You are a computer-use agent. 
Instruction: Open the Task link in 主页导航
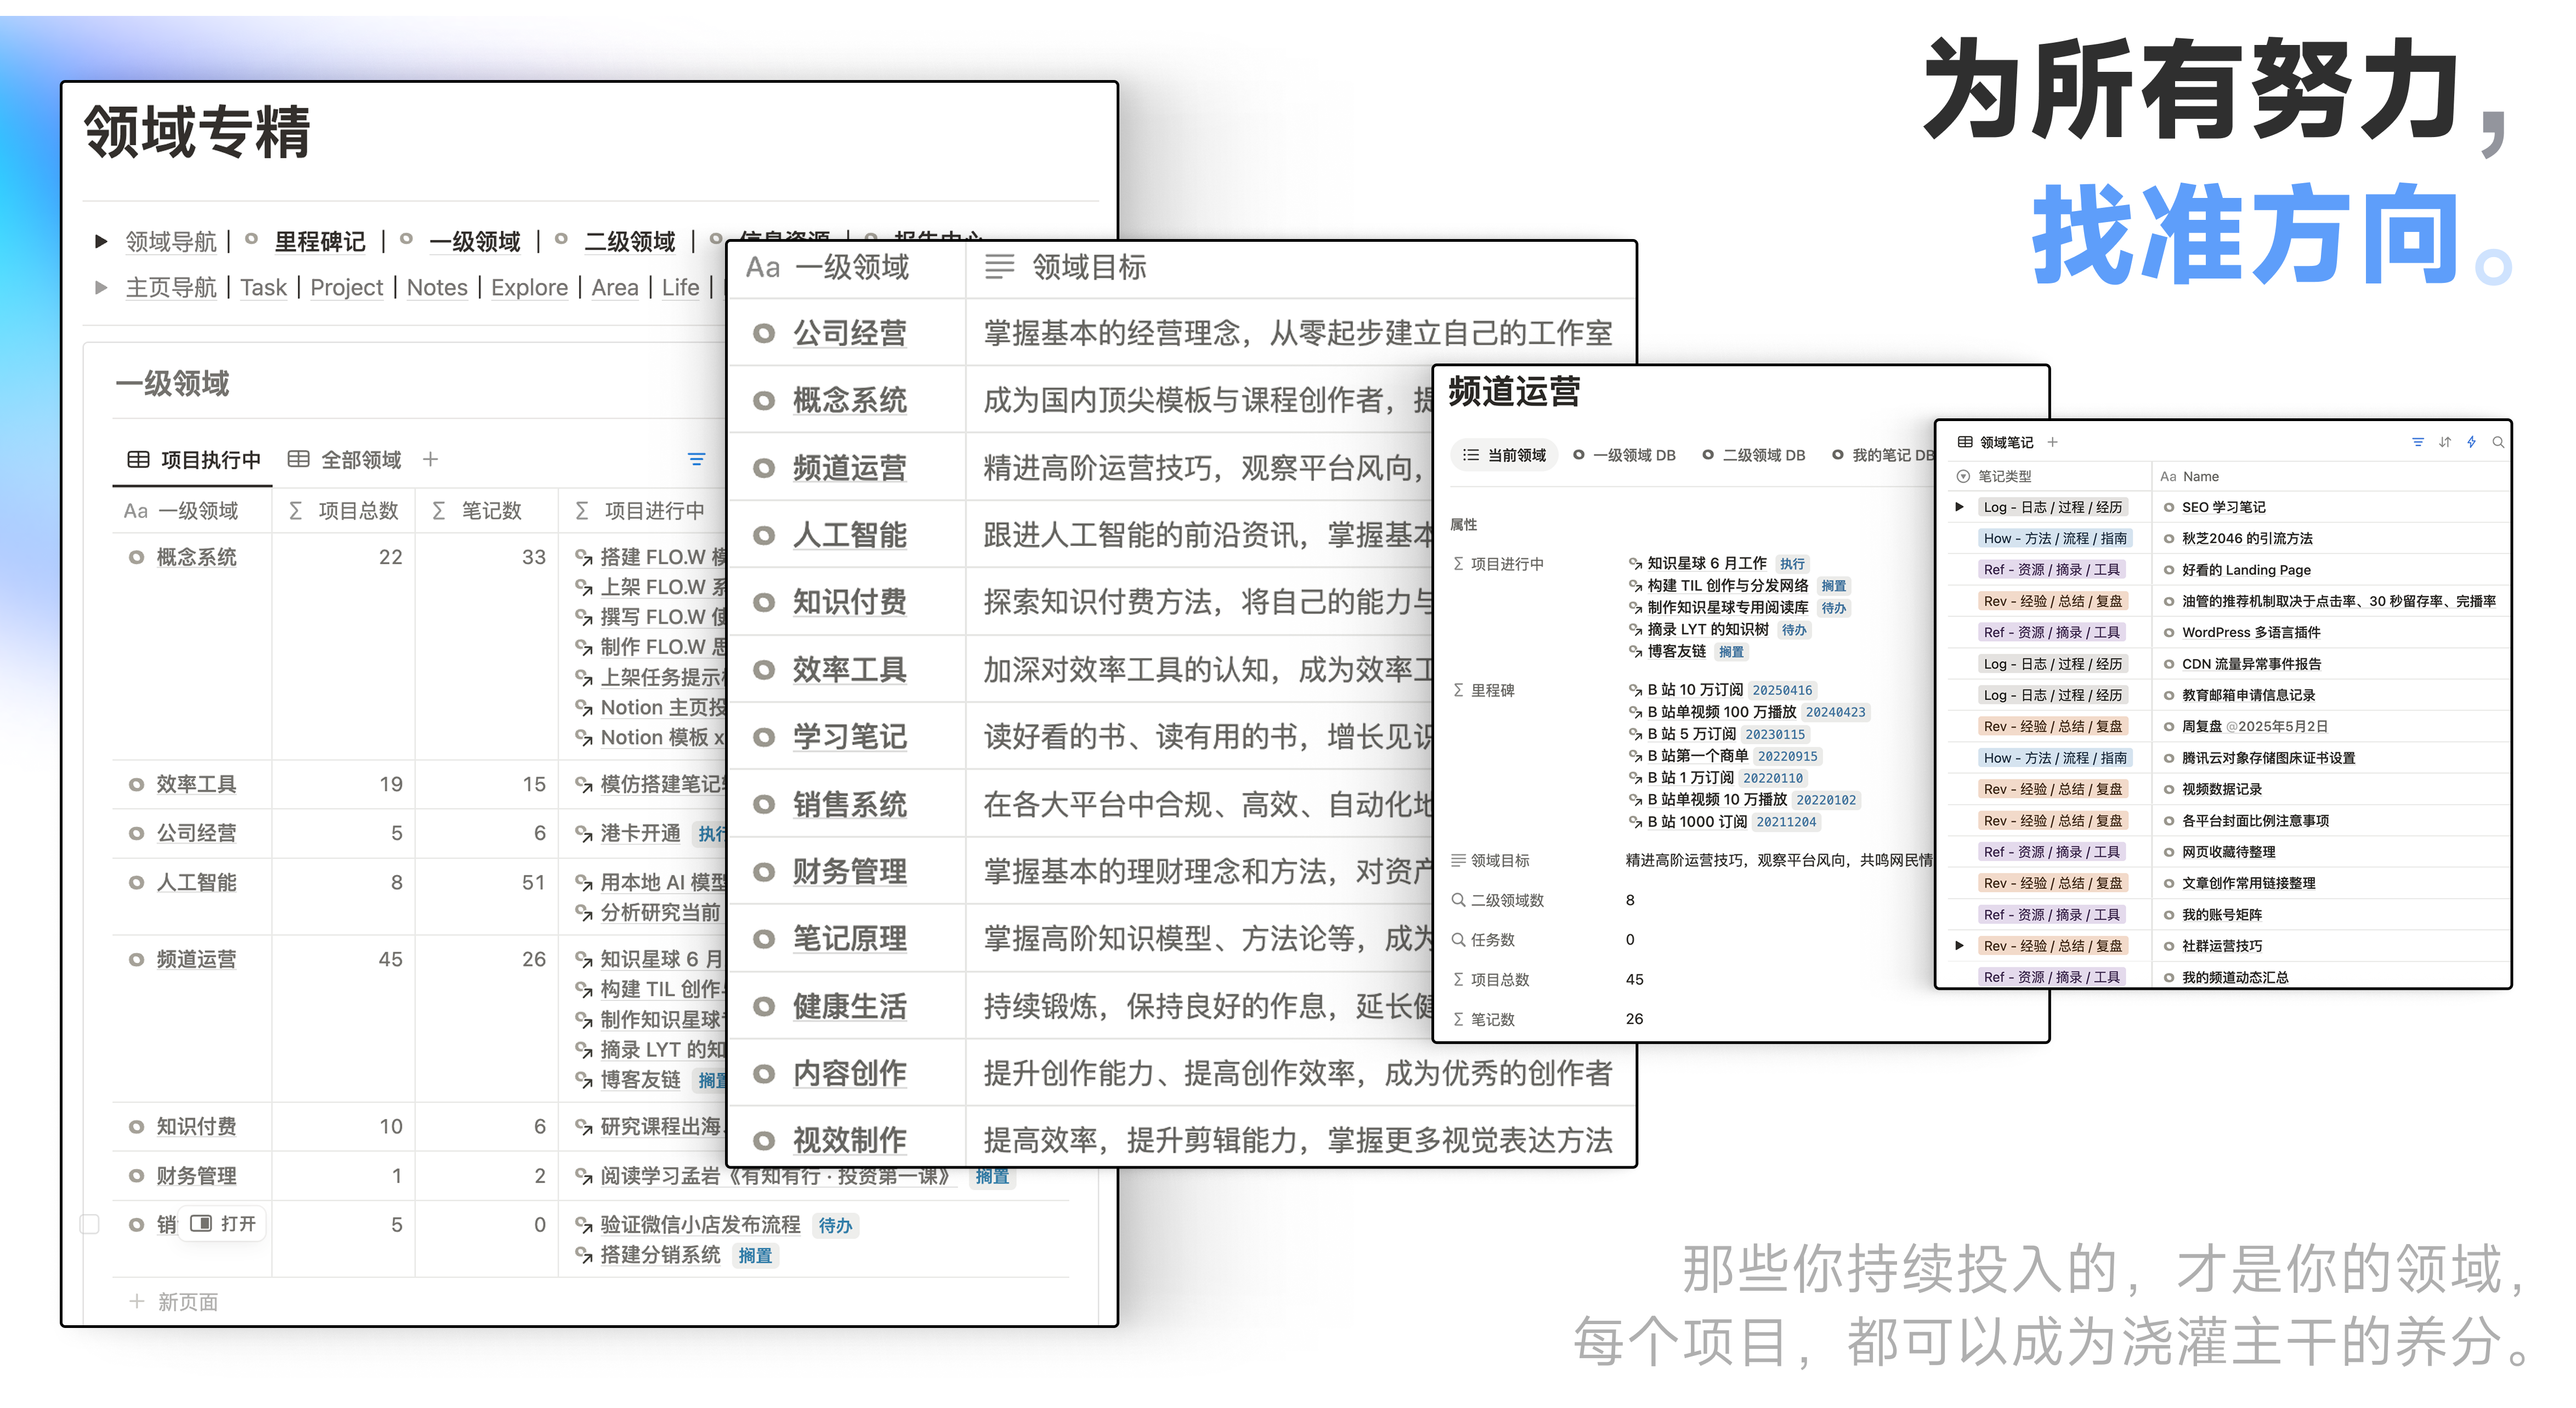[263, 288]
